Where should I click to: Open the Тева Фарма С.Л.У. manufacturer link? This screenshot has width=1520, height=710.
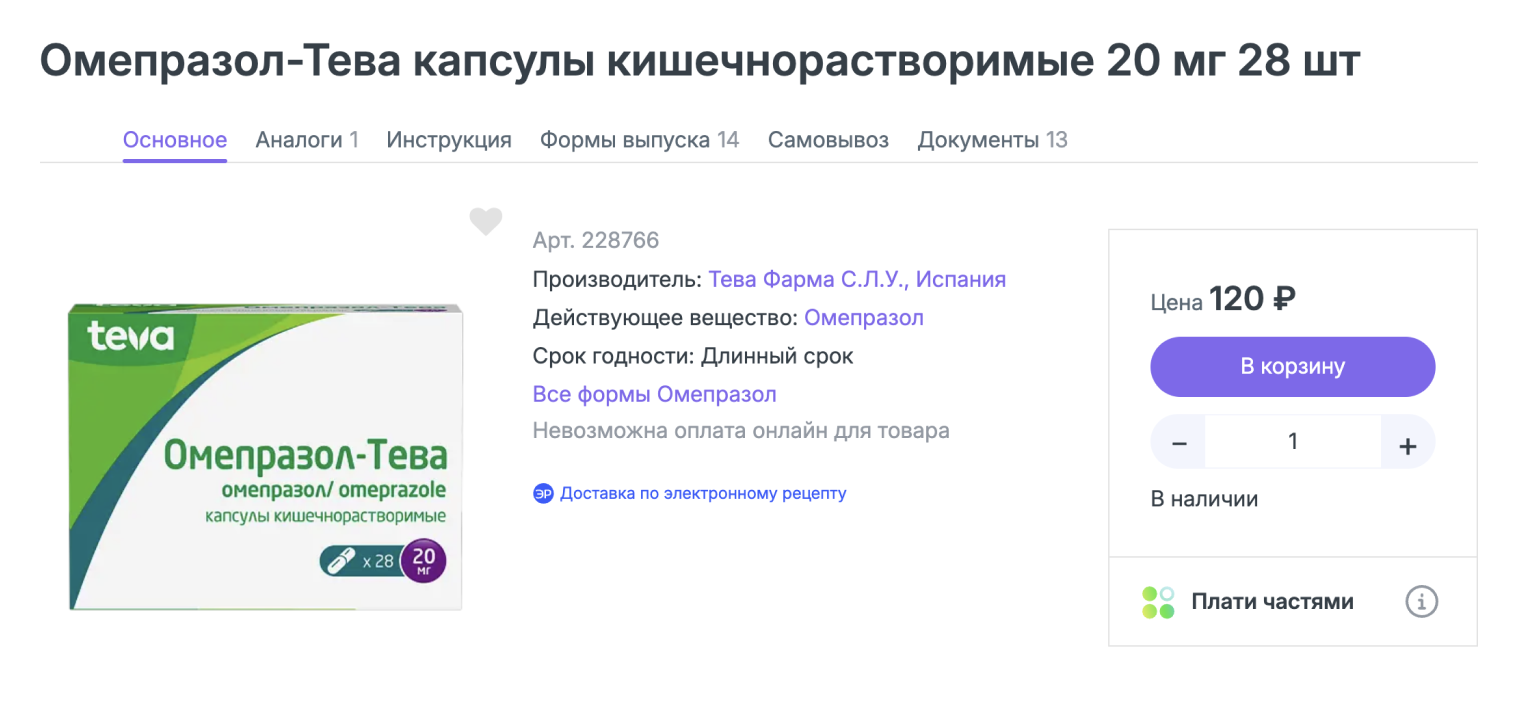(857, 279)
